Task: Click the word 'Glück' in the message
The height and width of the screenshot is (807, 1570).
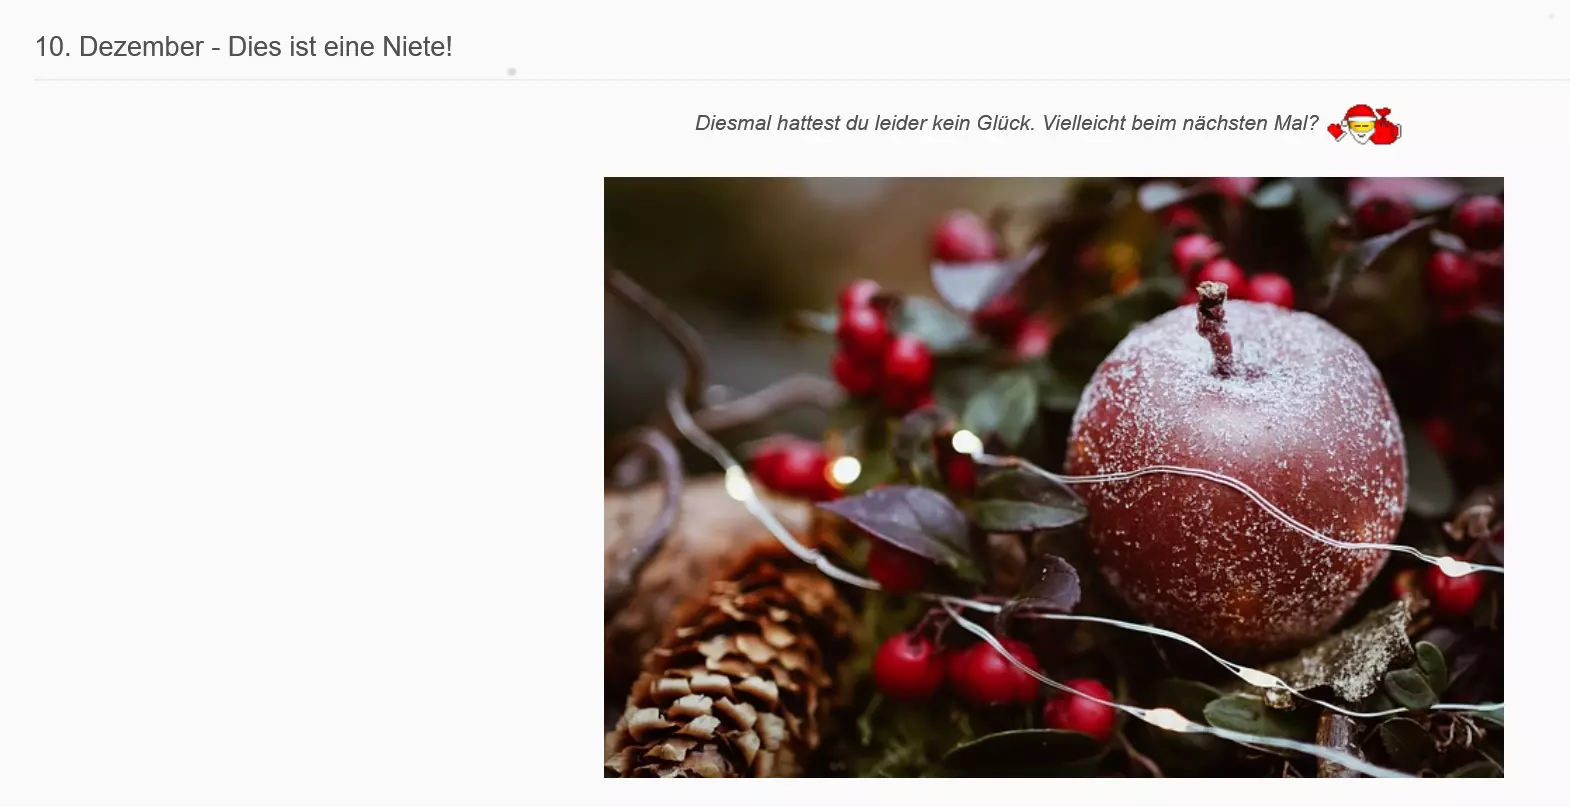Action: 1005,123
